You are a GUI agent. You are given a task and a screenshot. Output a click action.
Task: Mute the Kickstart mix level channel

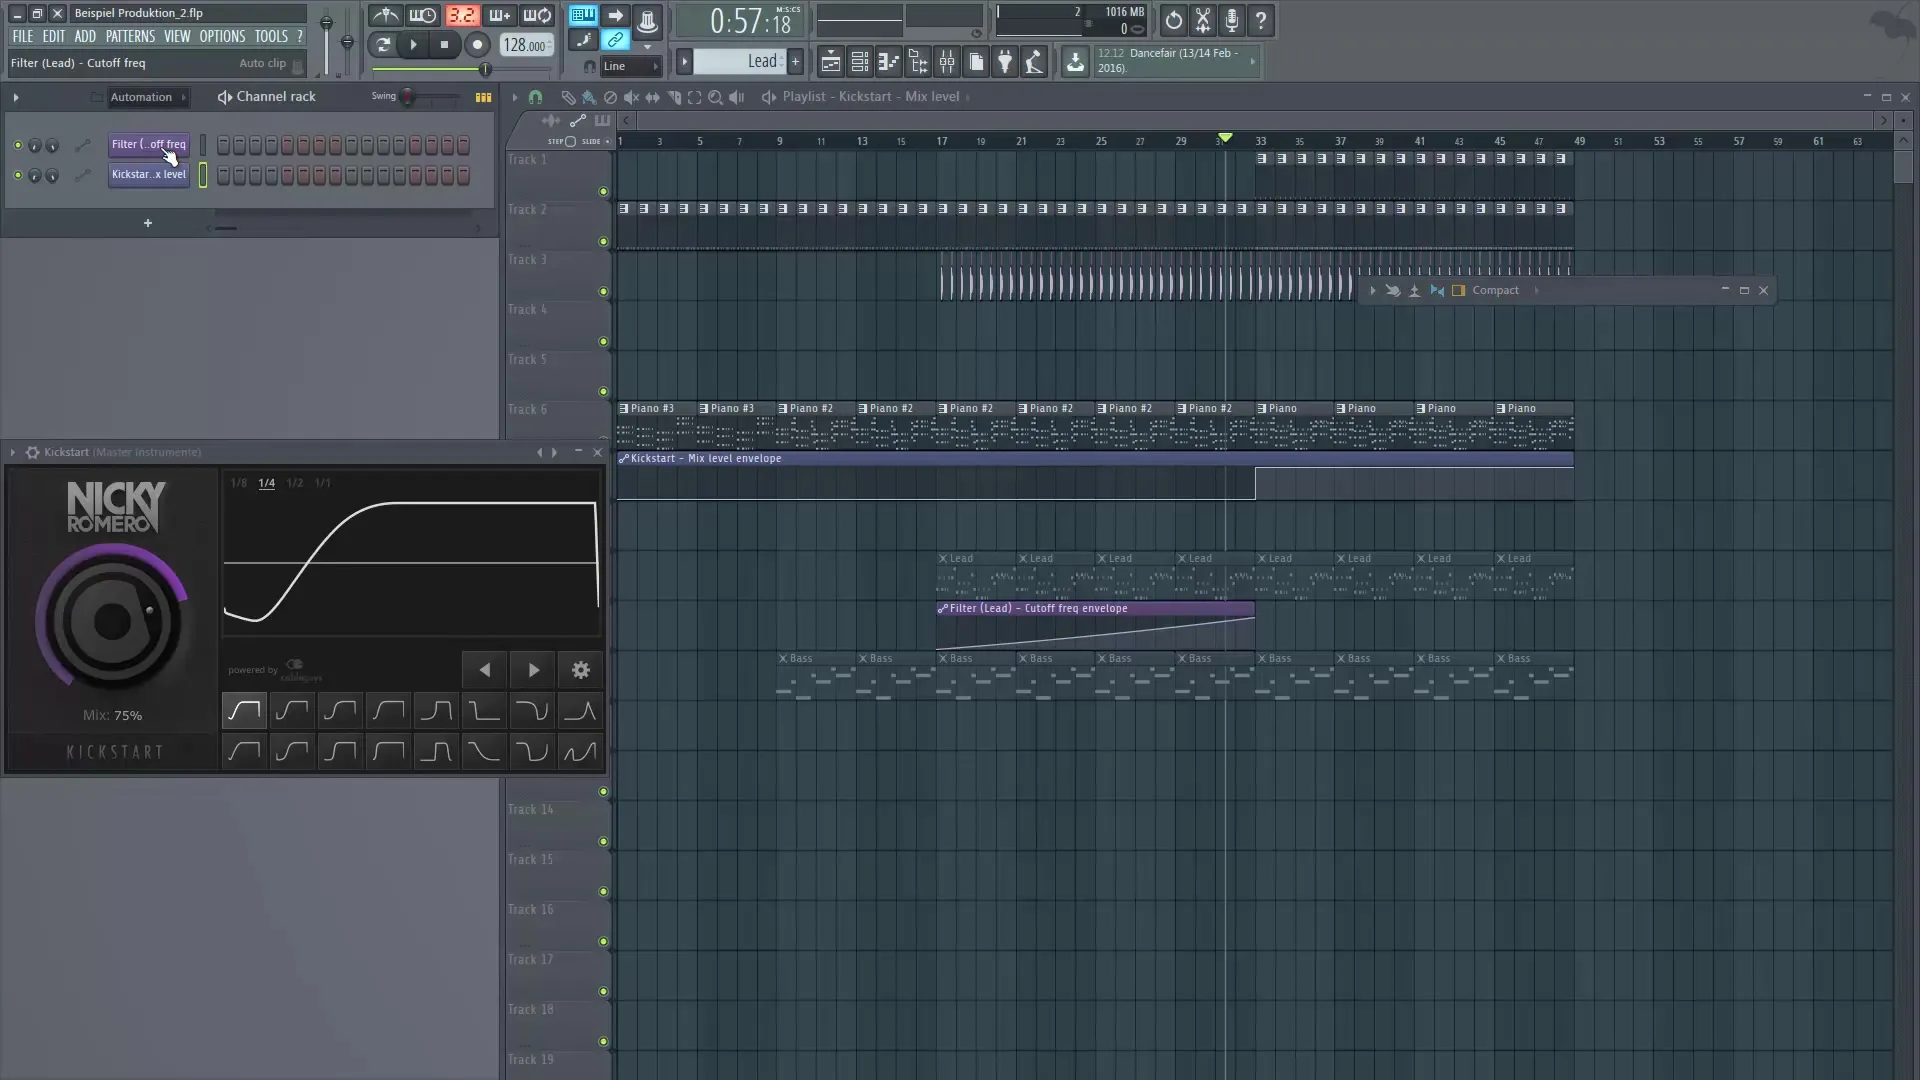(17, 175)
